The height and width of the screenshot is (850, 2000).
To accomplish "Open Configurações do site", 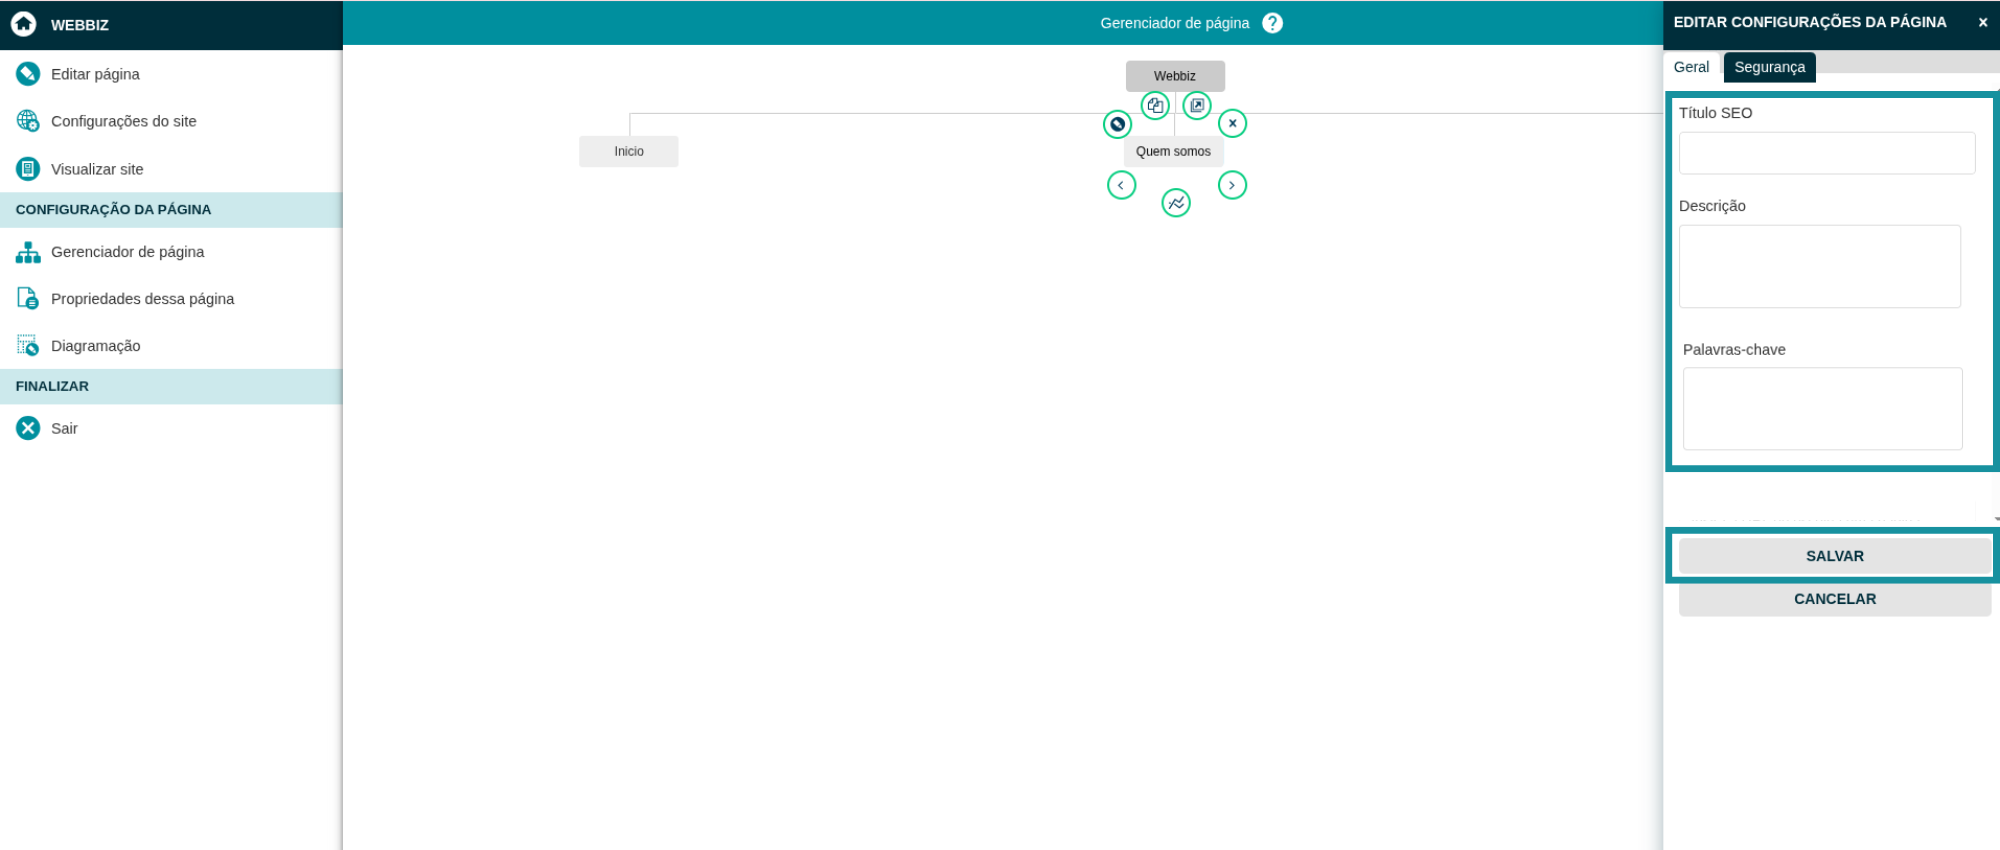I will (123, 121).
